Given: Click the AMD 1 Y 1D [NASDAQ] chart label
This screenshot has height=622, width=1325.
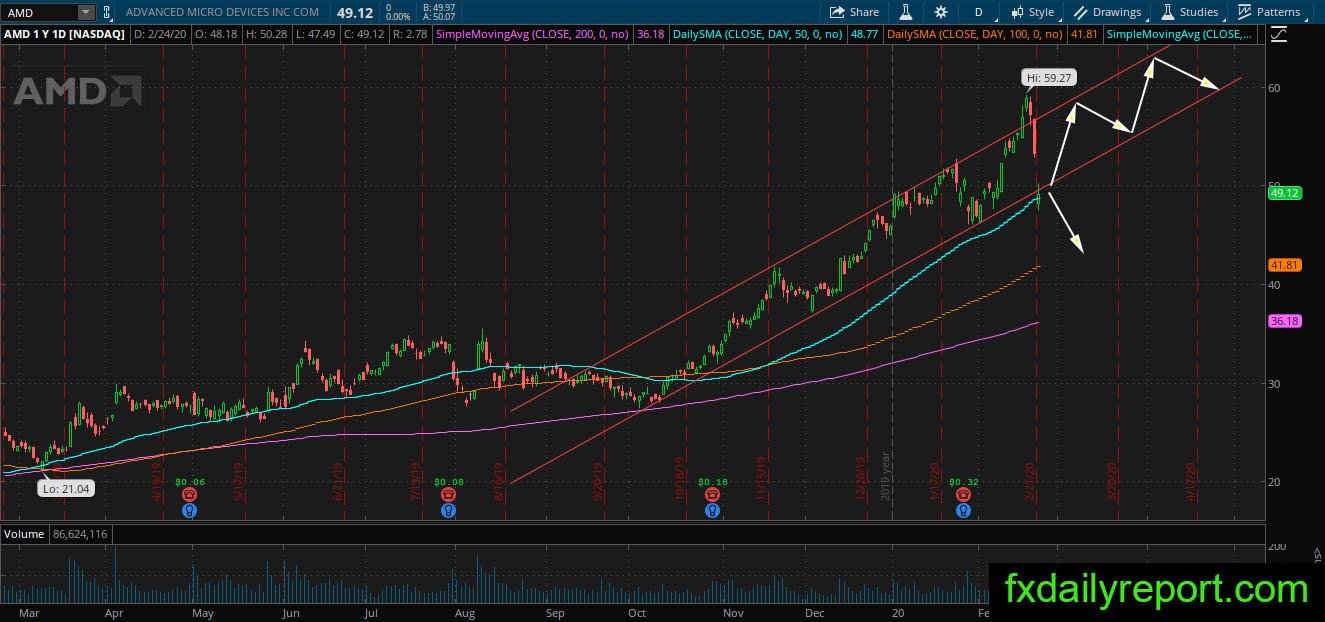Looking at the screenshot, I should 65,34.
